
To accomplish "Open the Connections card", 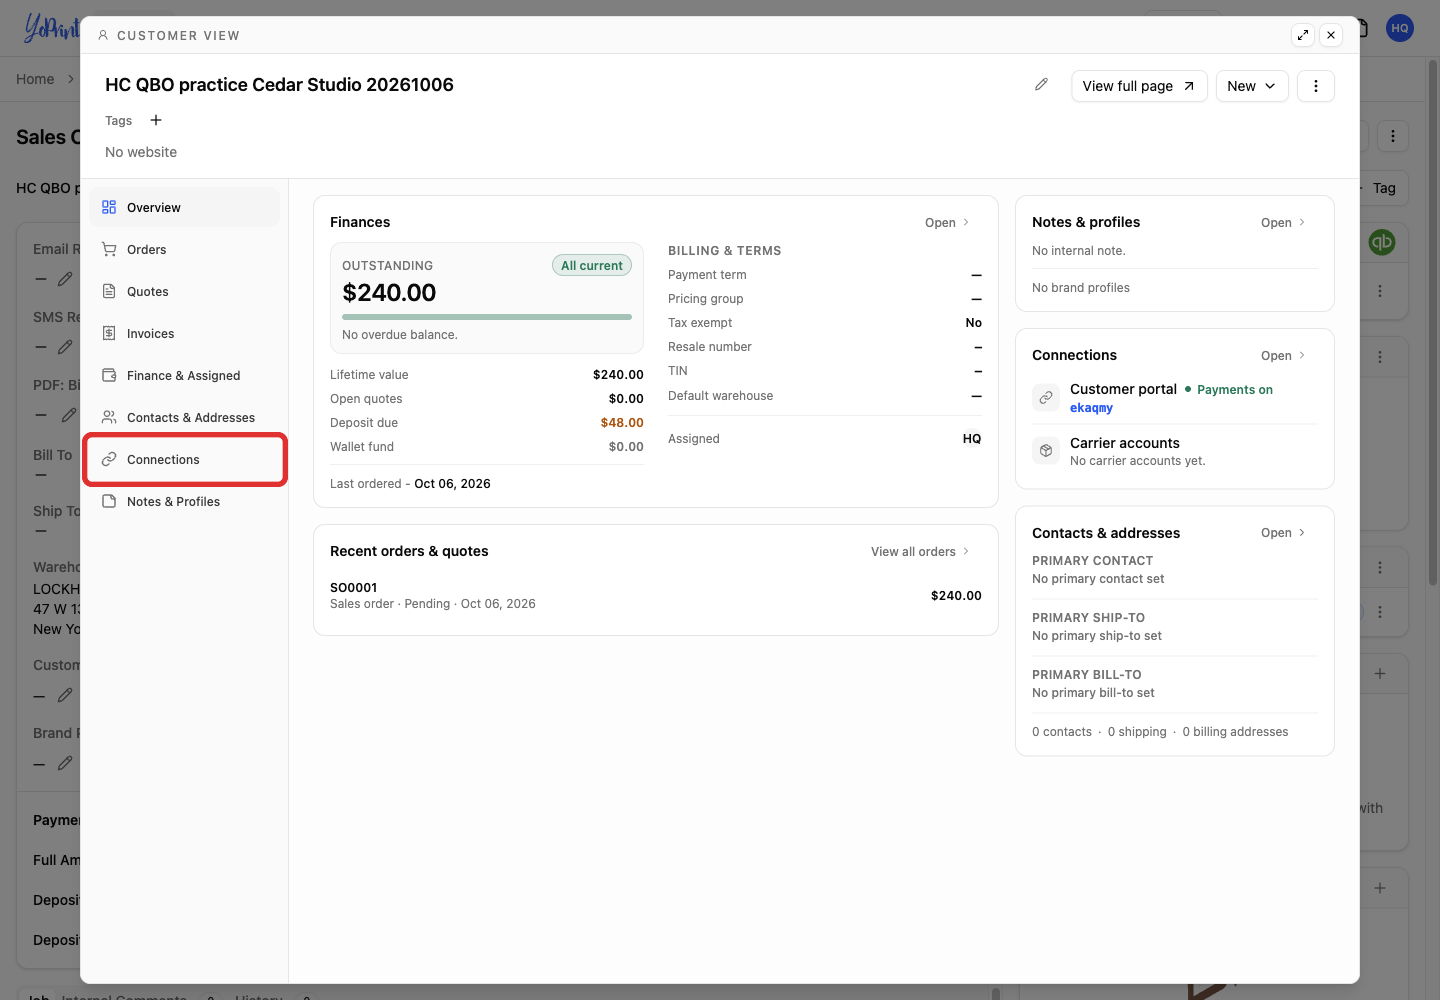I will [x=1283, y=356].
